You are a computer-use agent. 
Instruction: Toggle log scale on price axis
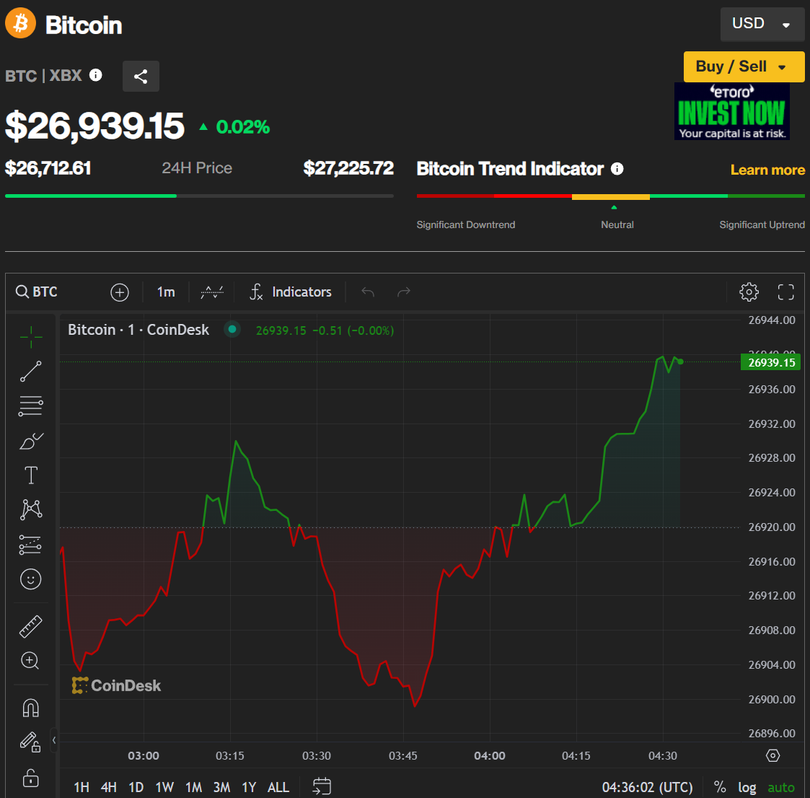coord(747,787)
